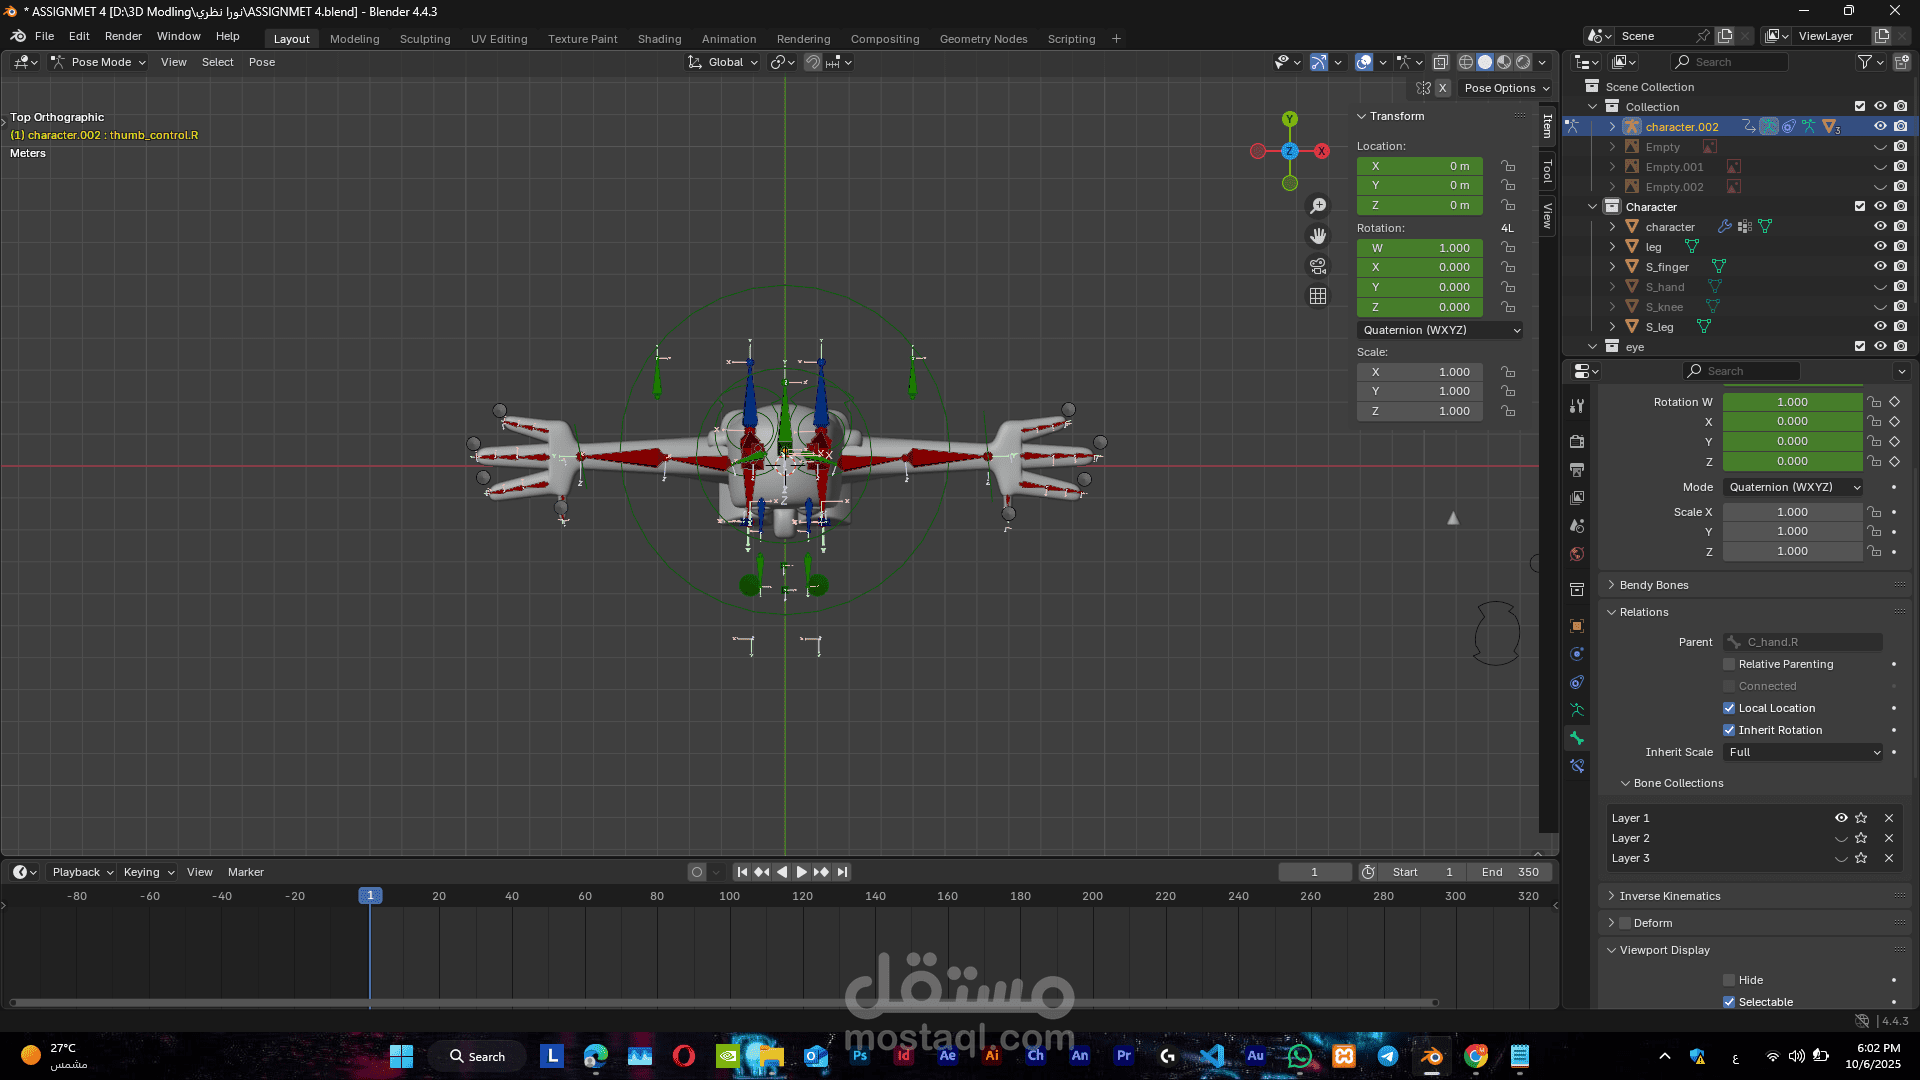Hide the S_finger object in outliner
This screenshot has height=1080, width=1920.
1880,267
